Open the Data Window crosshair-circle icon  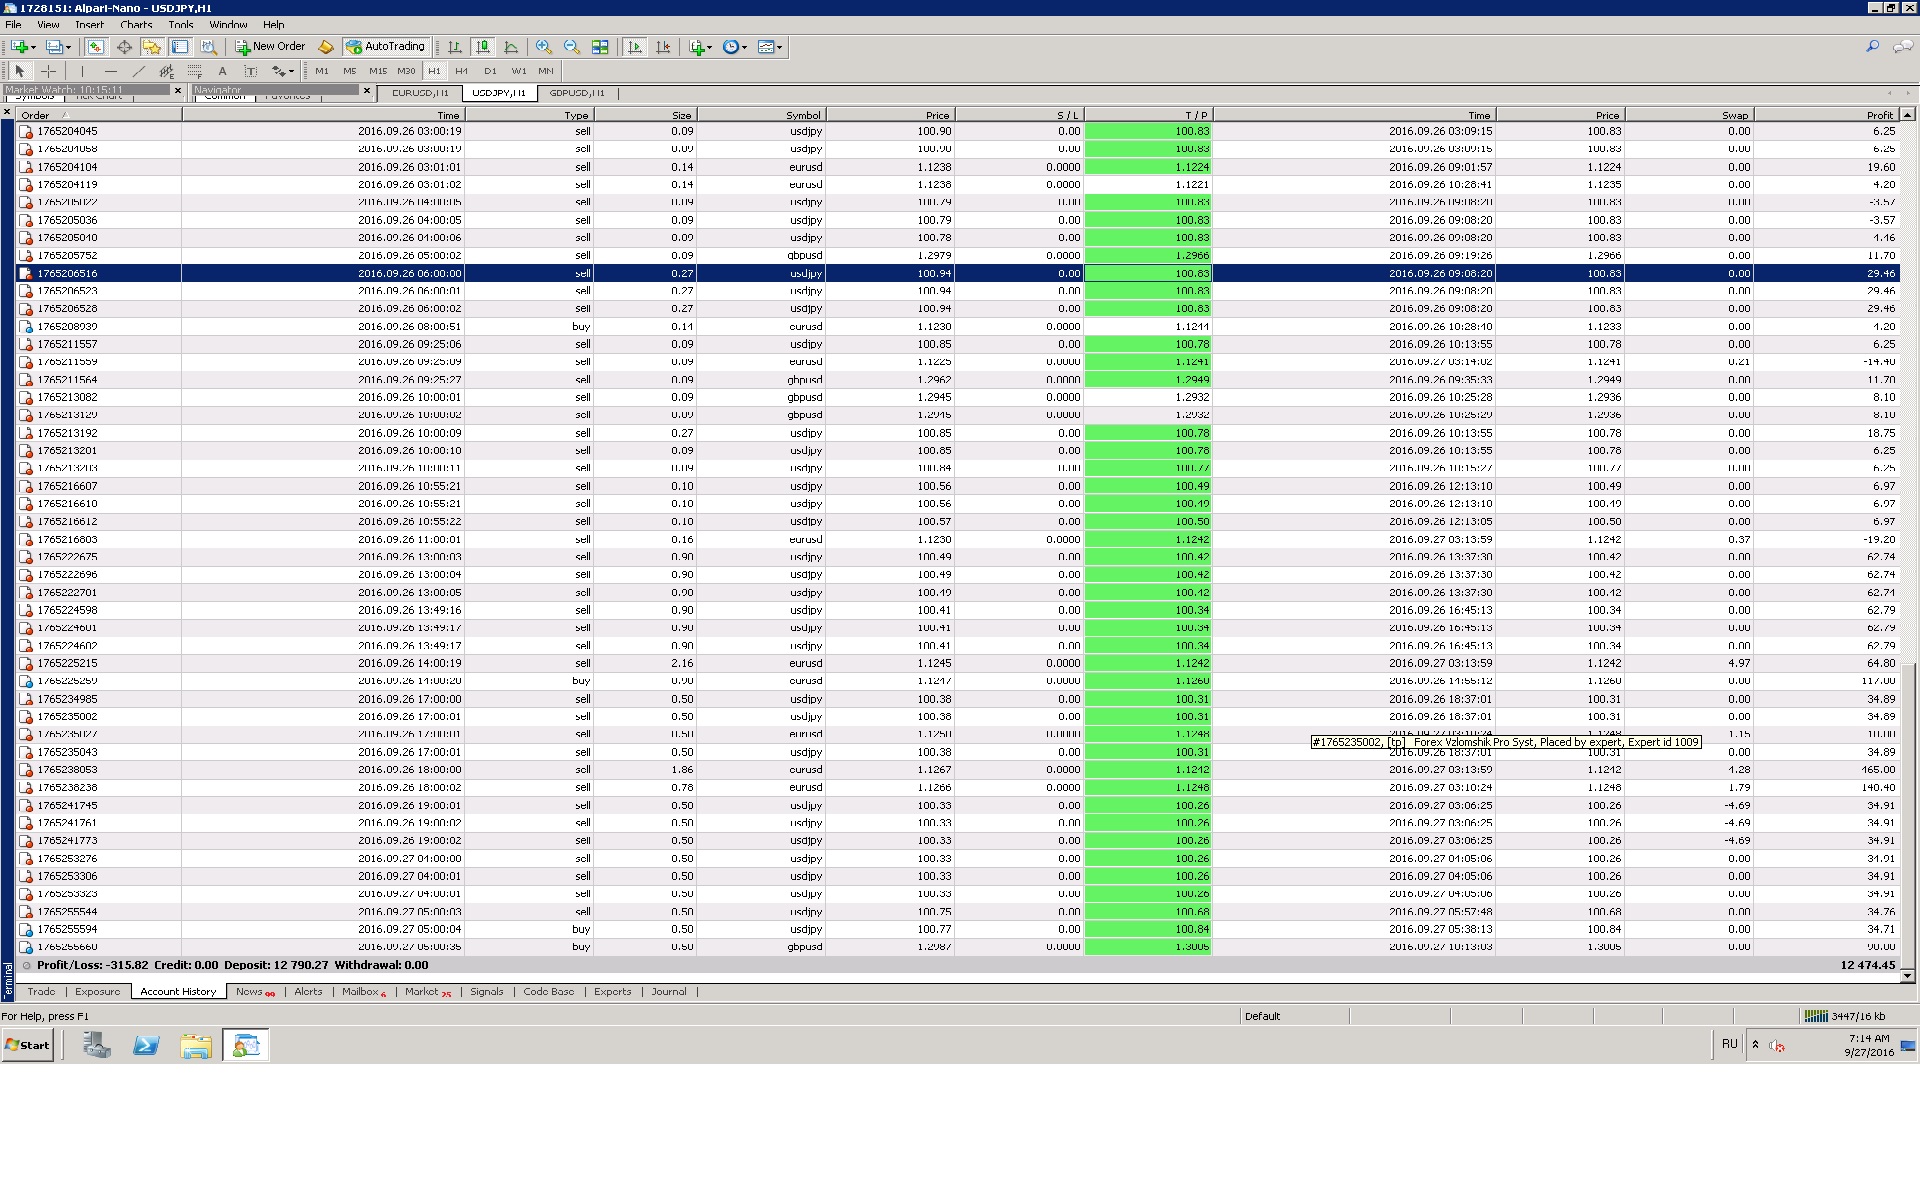click(124, 47)
